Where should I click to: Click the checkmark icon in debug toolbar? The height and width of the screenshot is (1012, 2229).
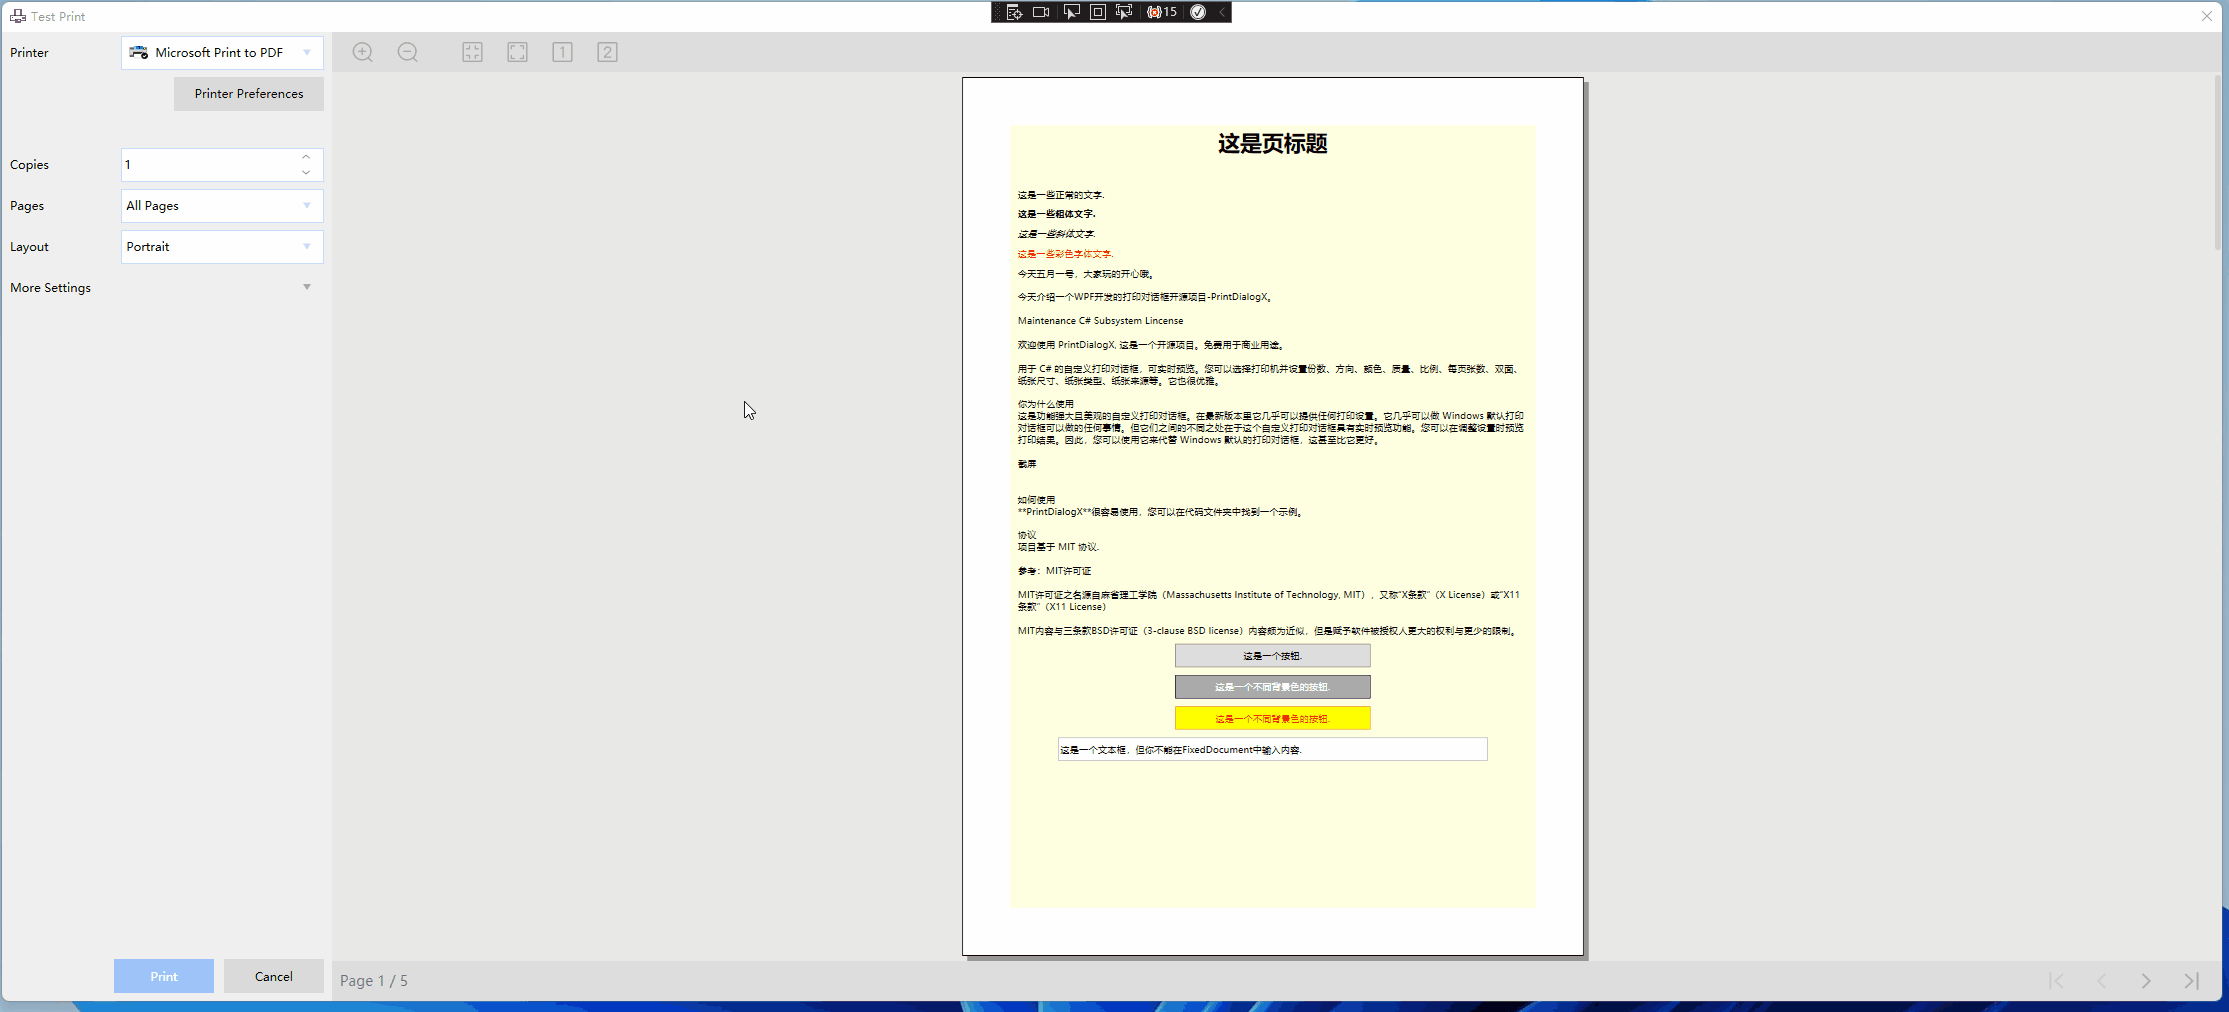(x=1198, y=12)
